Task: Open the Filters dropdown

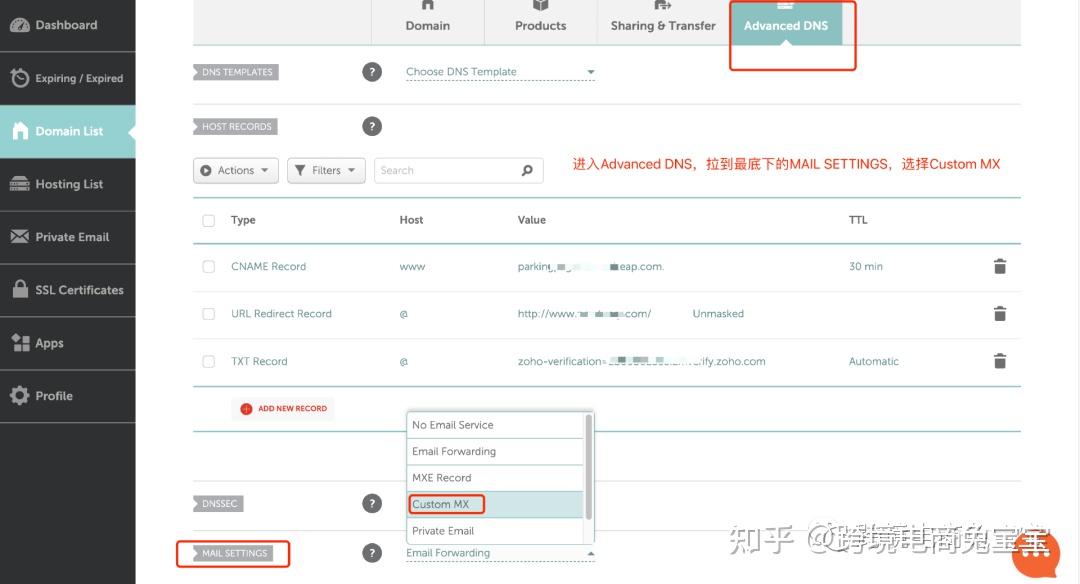Action: [x=326, y=171]
